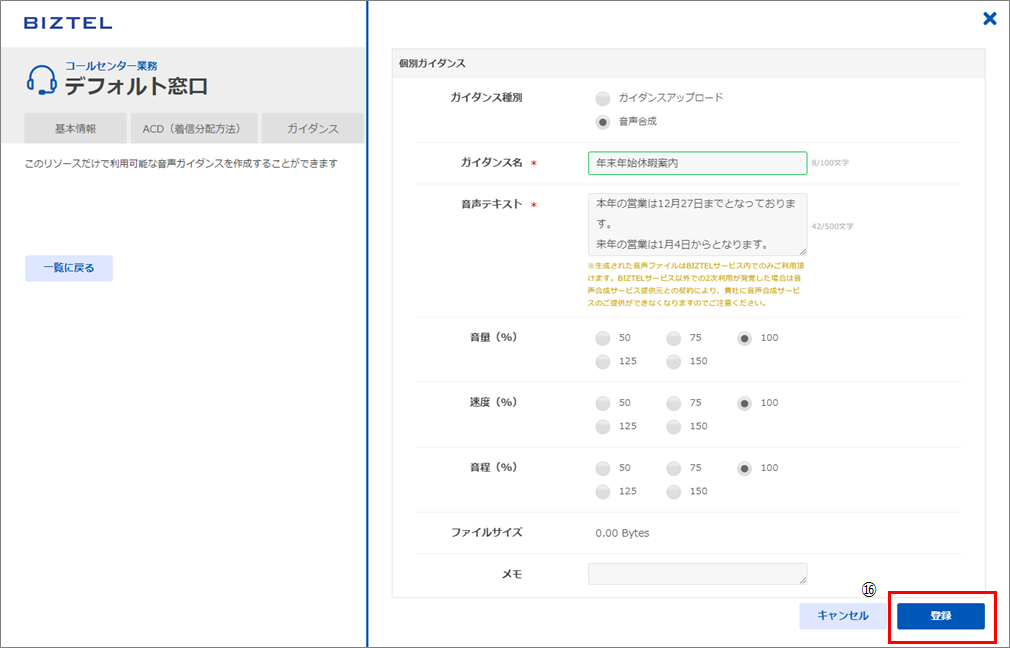Click the このリソースだけで利用可能 description text
The image size is (1010, 648).
(x=181, y=164)
